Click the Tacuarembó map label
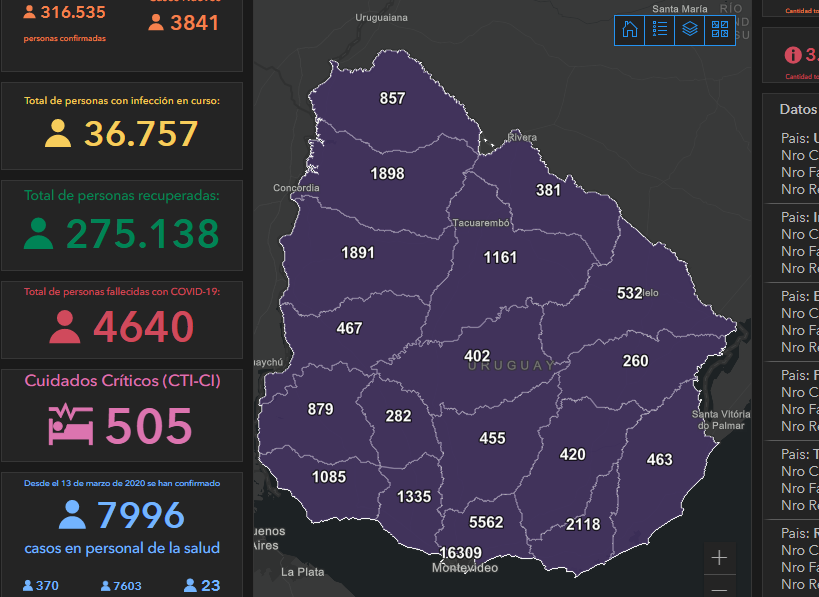The height and width of the screenshot is (597, 819). (481, 223)
